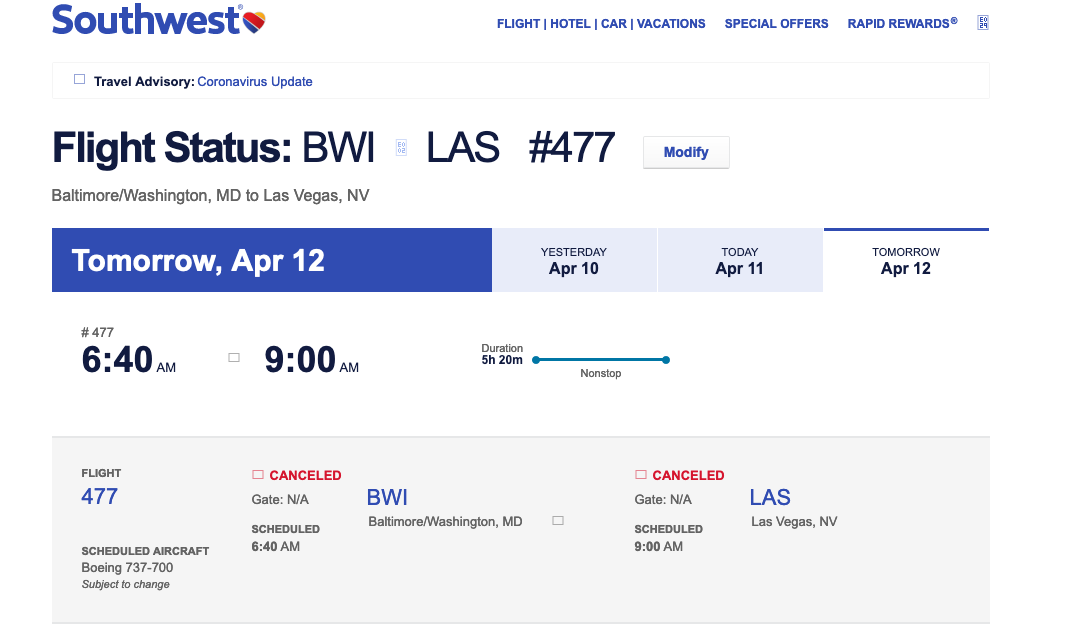This screenshot has height=634, width=1083.
Task: Click the Southwest heart logo
Action: click(x=254, y=20)
